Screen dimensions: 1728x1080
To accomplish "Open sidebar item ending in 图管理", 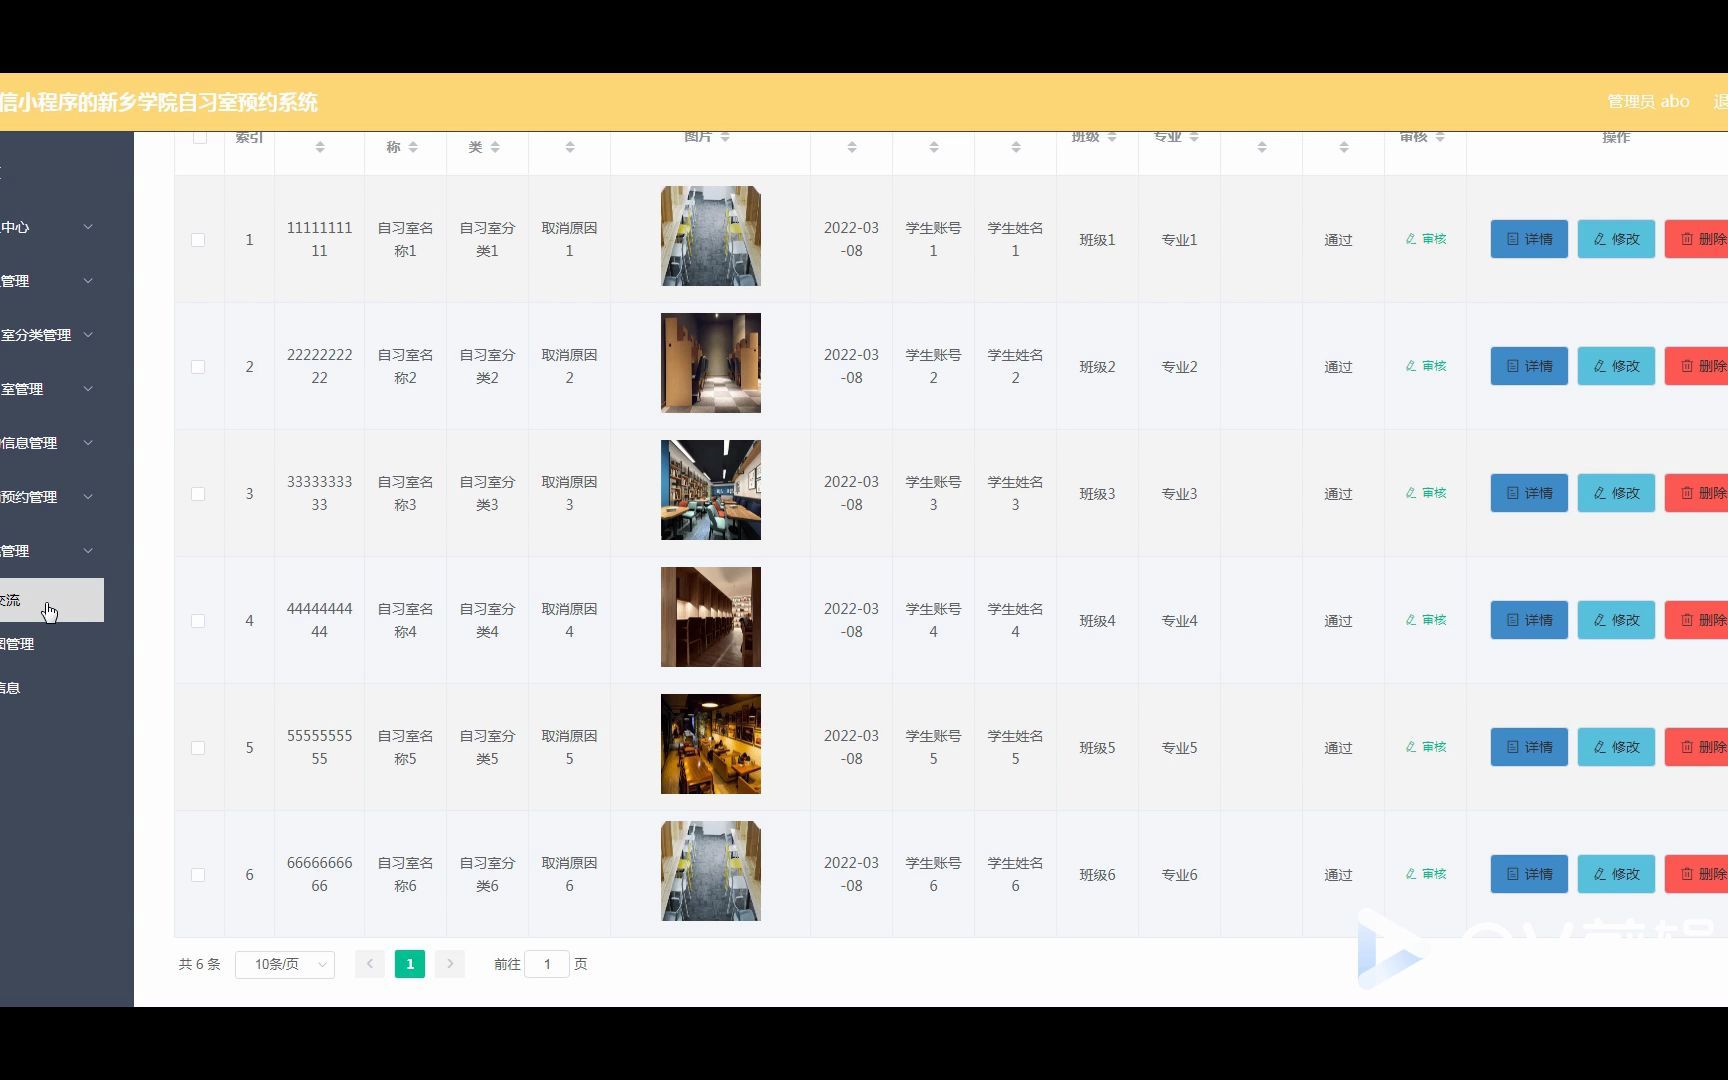I will click(52, 644).
